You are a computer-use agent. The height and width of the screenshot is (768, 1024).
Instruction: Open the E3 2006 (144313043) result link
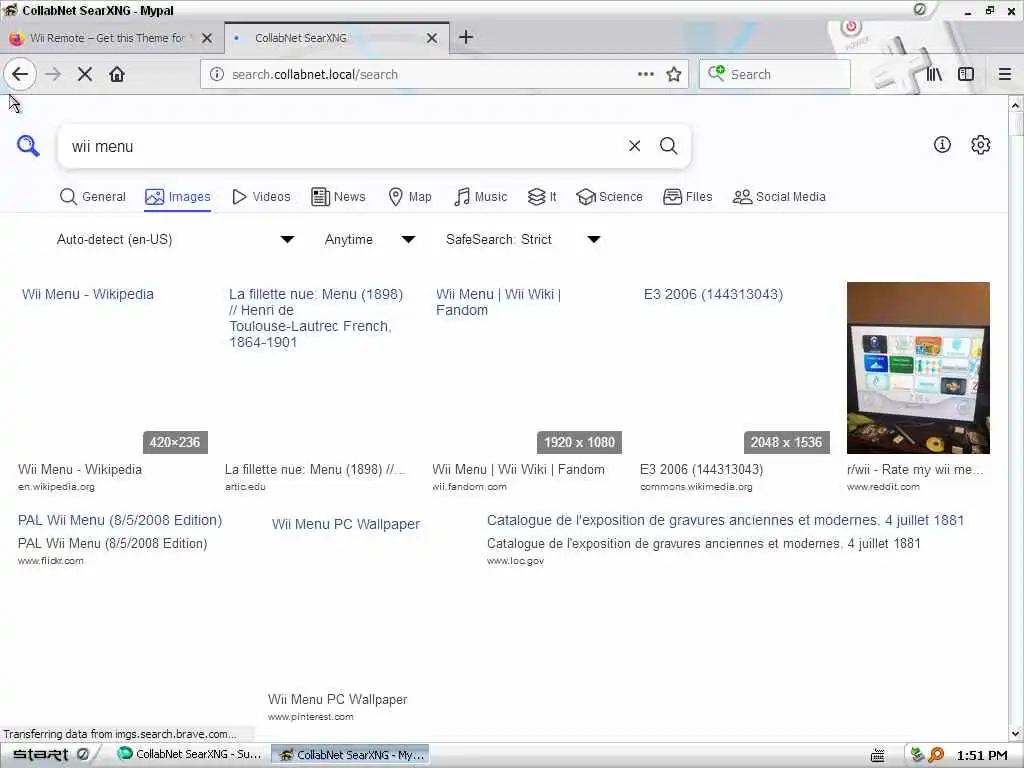(x=713, y=294)
